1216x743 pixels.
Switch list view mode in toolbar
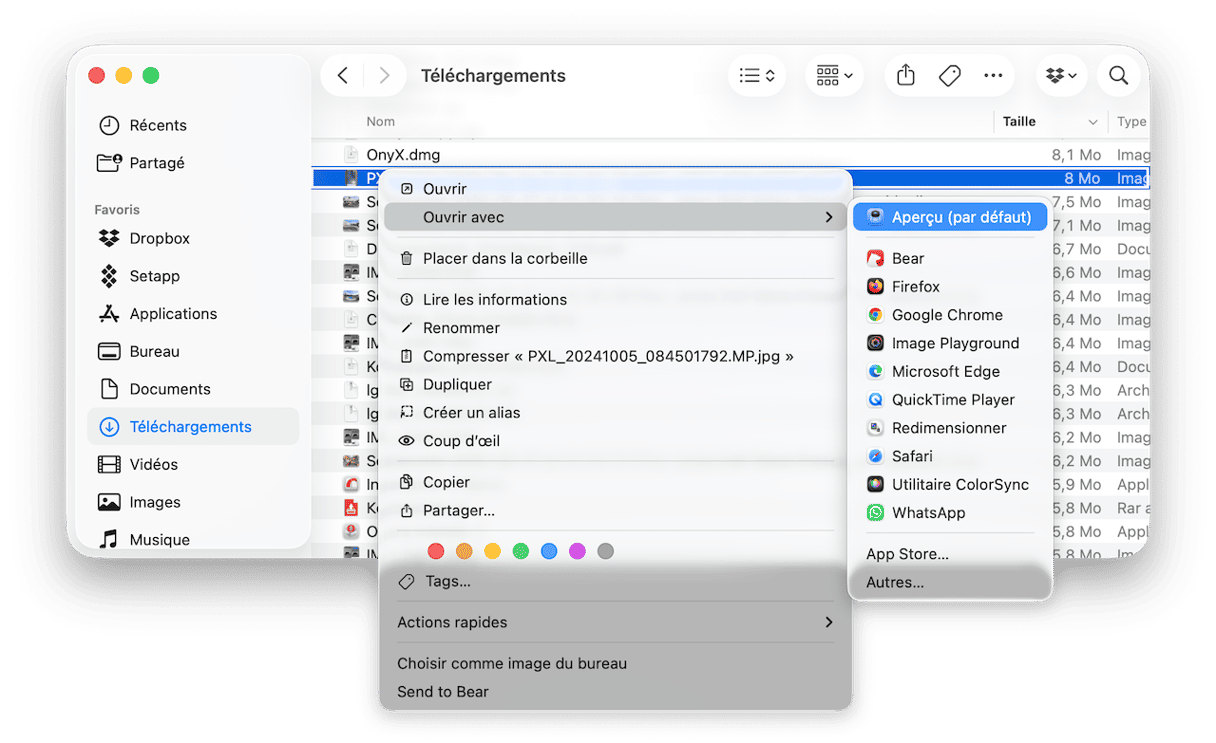coord(757,76)
